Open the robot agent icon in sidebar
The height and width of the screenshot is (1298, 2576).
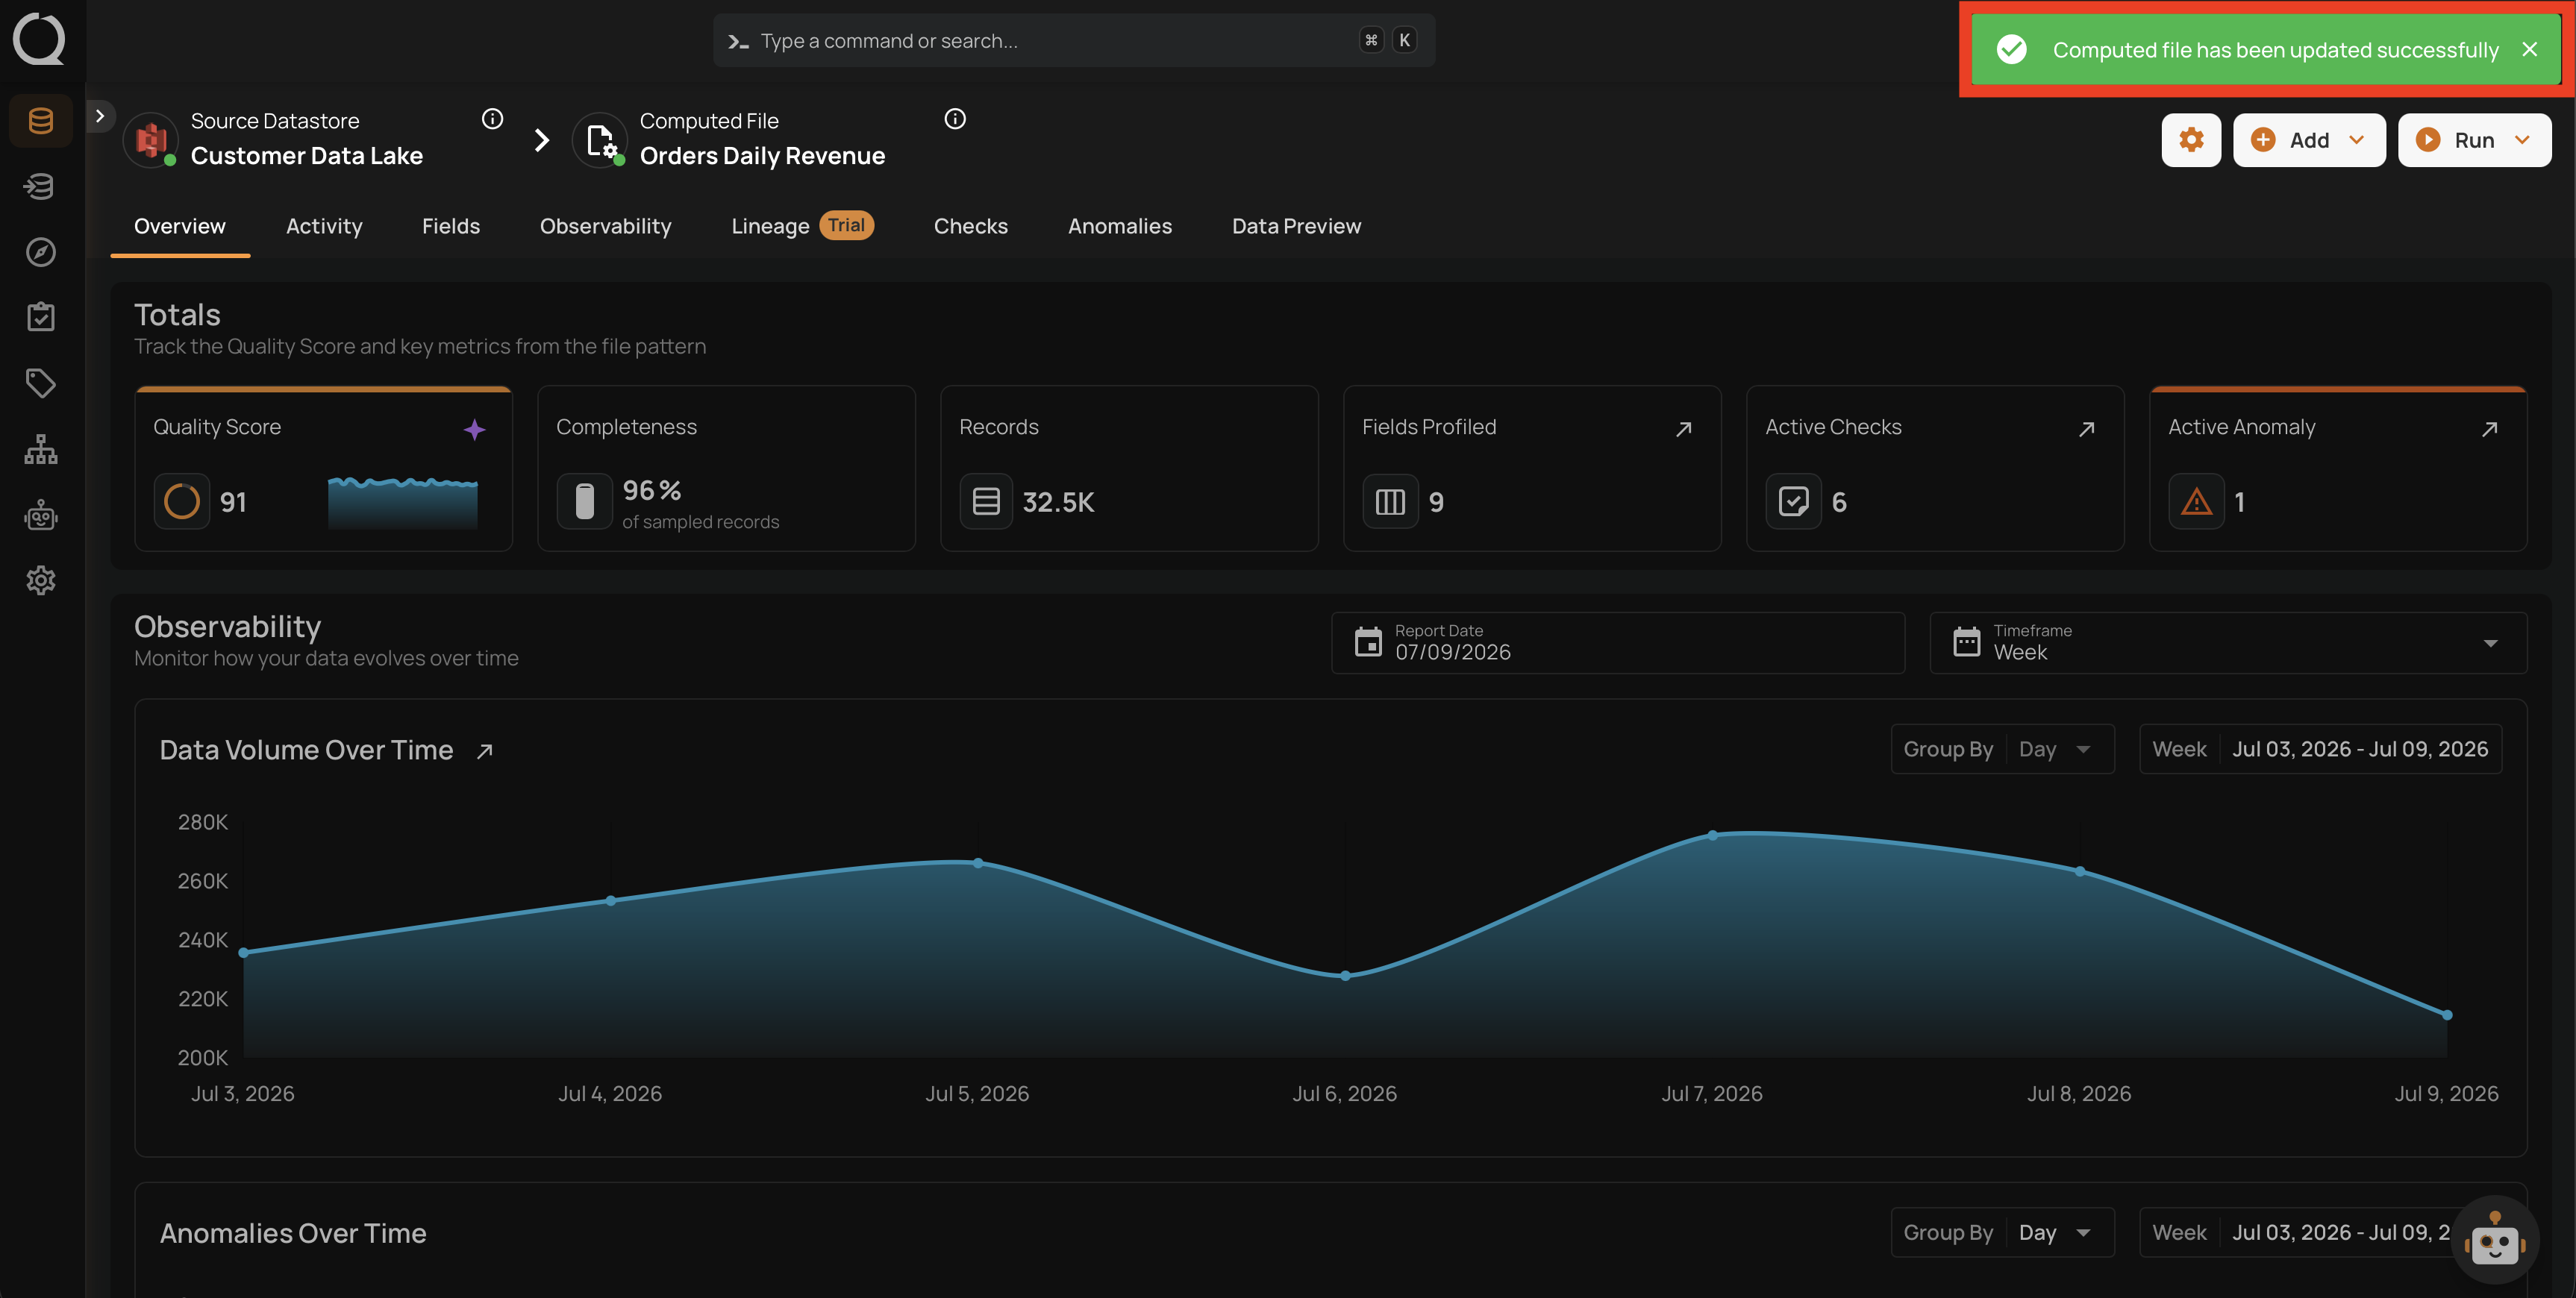[41, 515]
